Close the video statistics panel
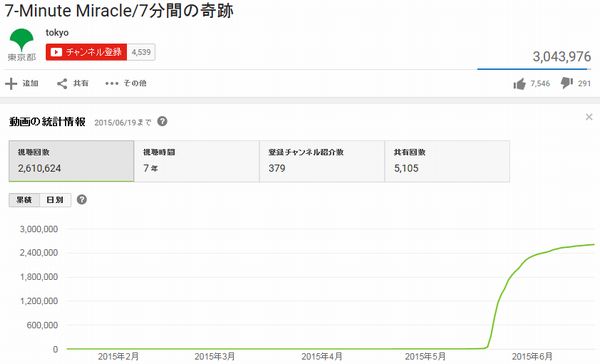Screen dimensions: 600x364 click(589, 117)
